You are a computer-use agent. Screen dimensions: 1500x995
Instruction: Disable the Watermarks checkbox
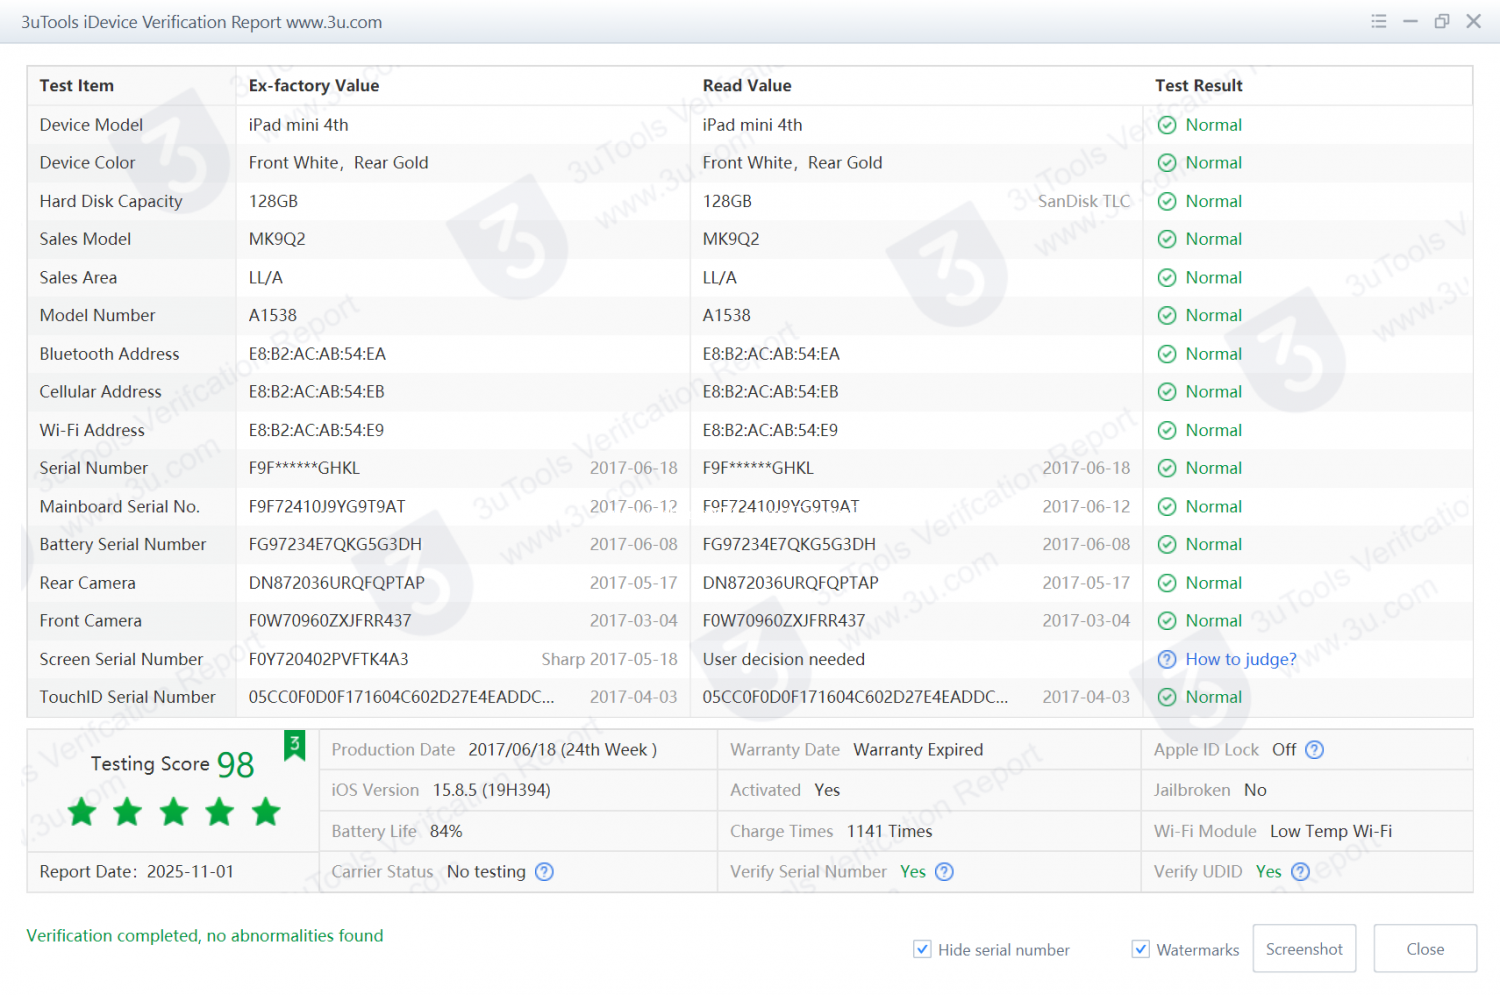pyautogui.click(x=1140, y=949)
